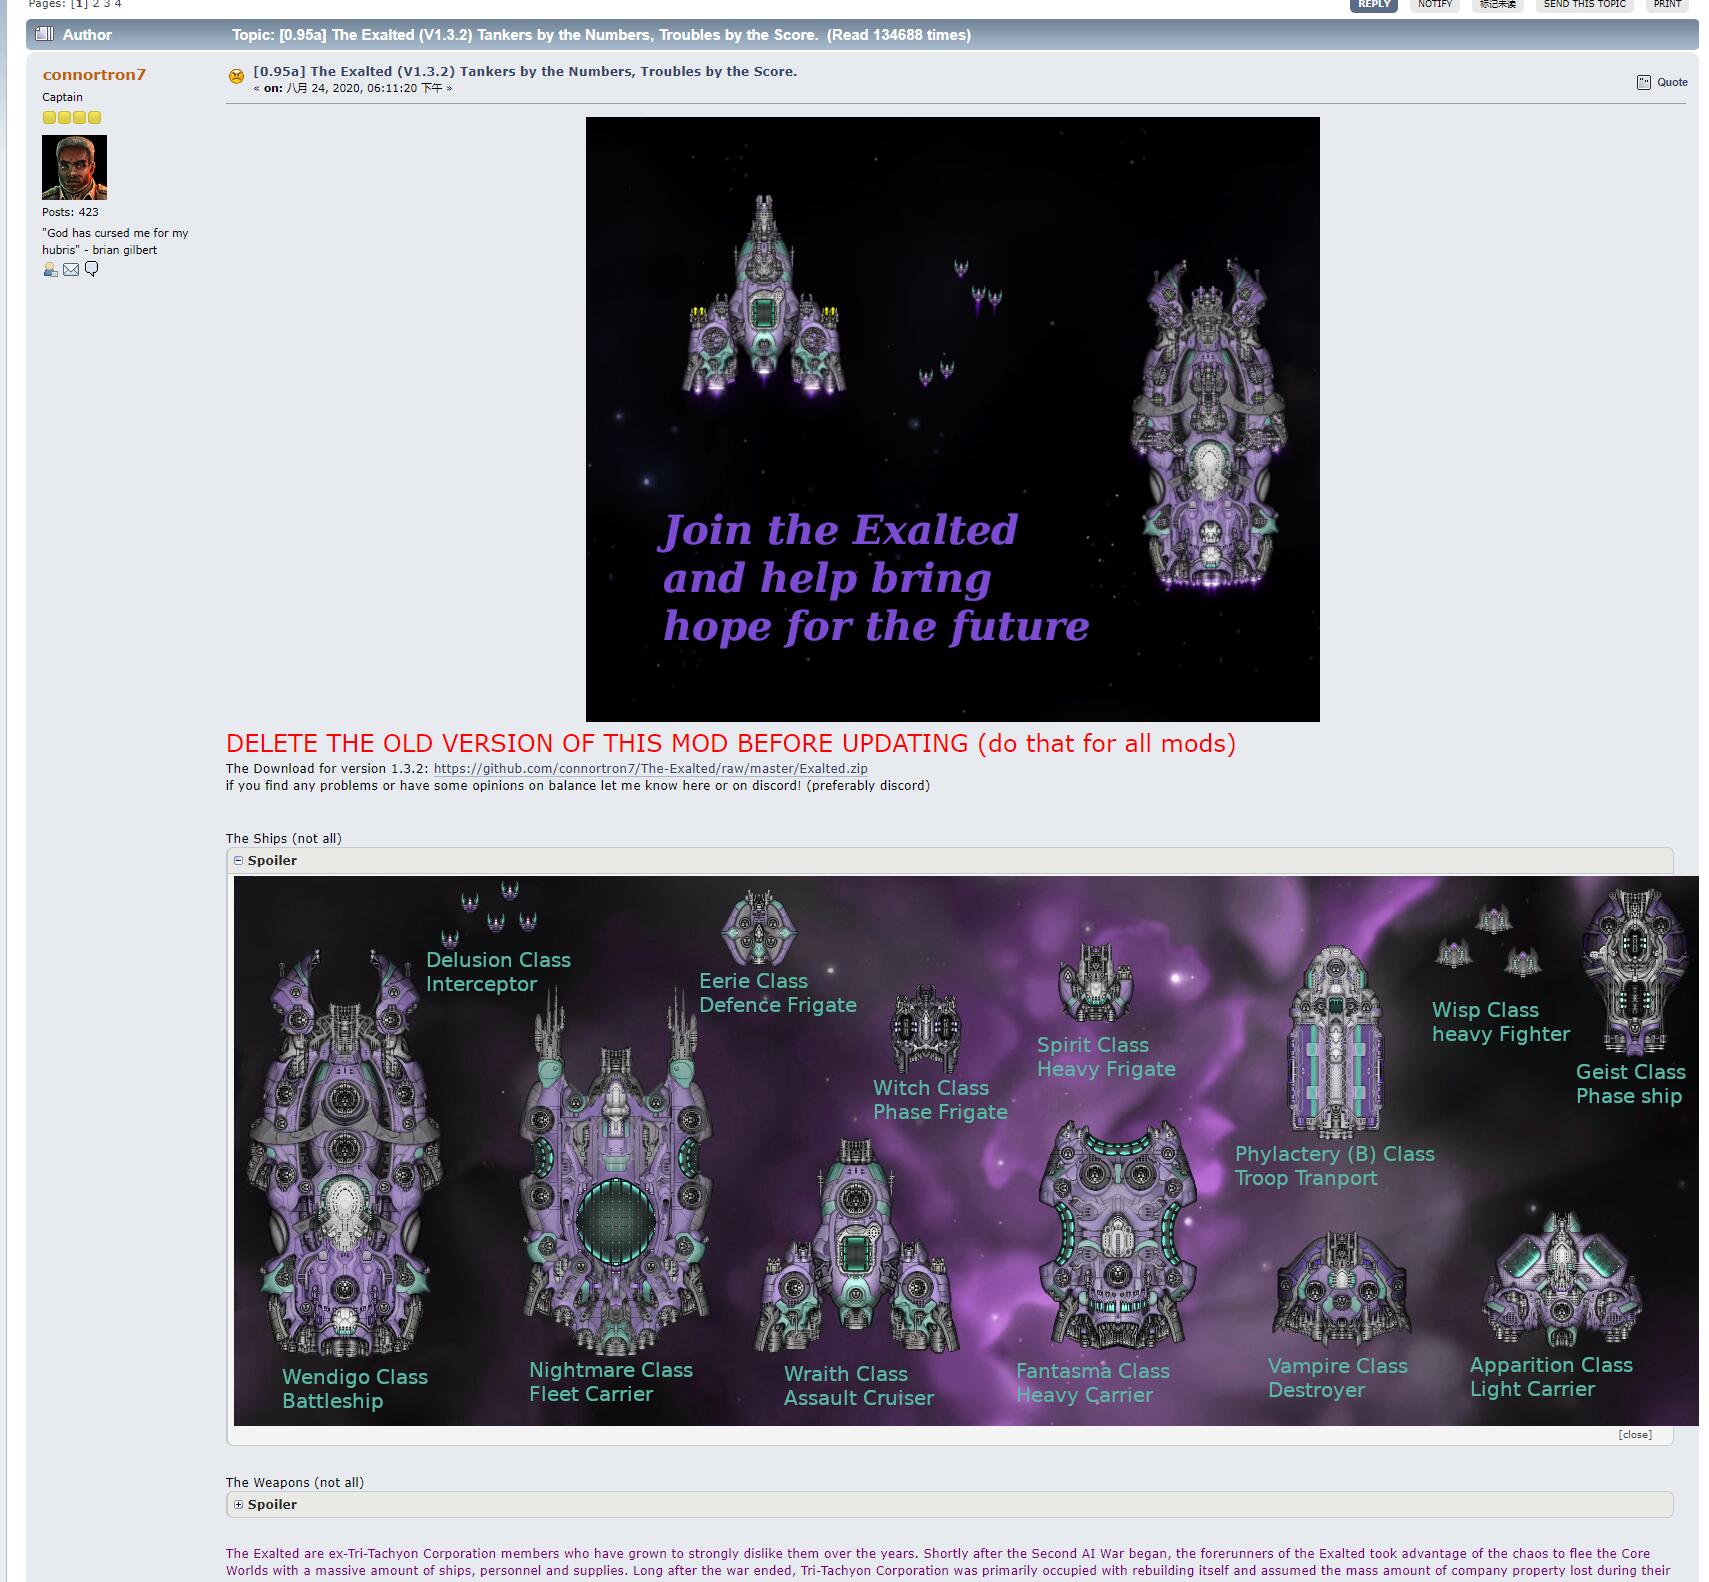Click the Print button
Viewport: 1709px width, 1582px height.
pyautogui.click(x=1667, y=4)
